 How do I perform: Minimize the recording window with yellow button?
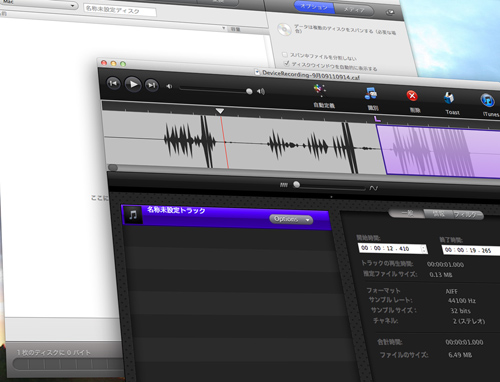pos(113,63)
